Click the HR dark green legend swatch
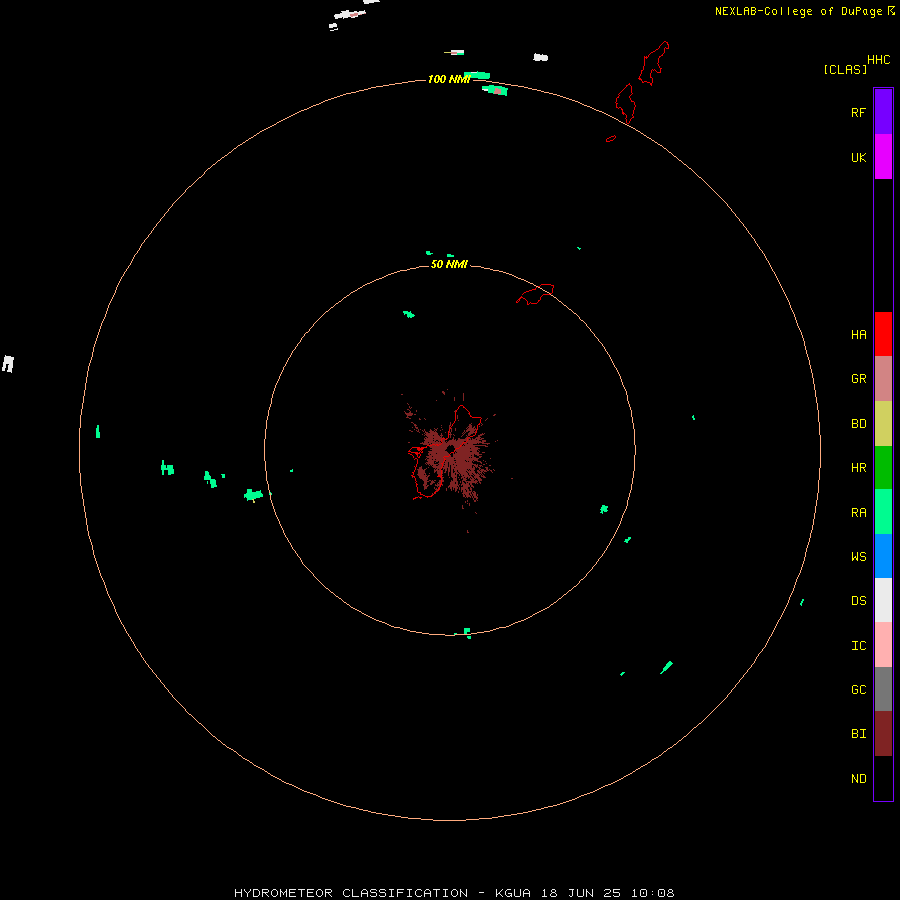The width and height of the screenshot is (900, 900). [883, 467]
